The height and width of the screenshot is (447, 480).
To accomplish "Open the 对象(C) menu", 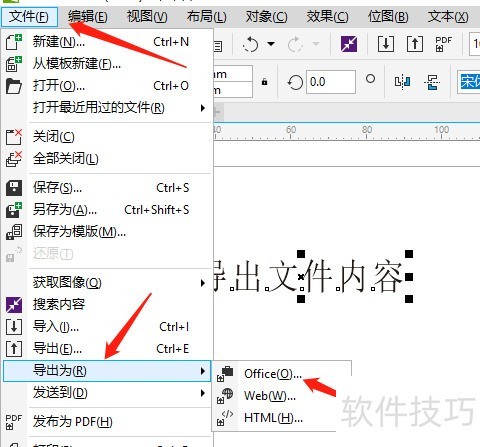I will 266,17.
